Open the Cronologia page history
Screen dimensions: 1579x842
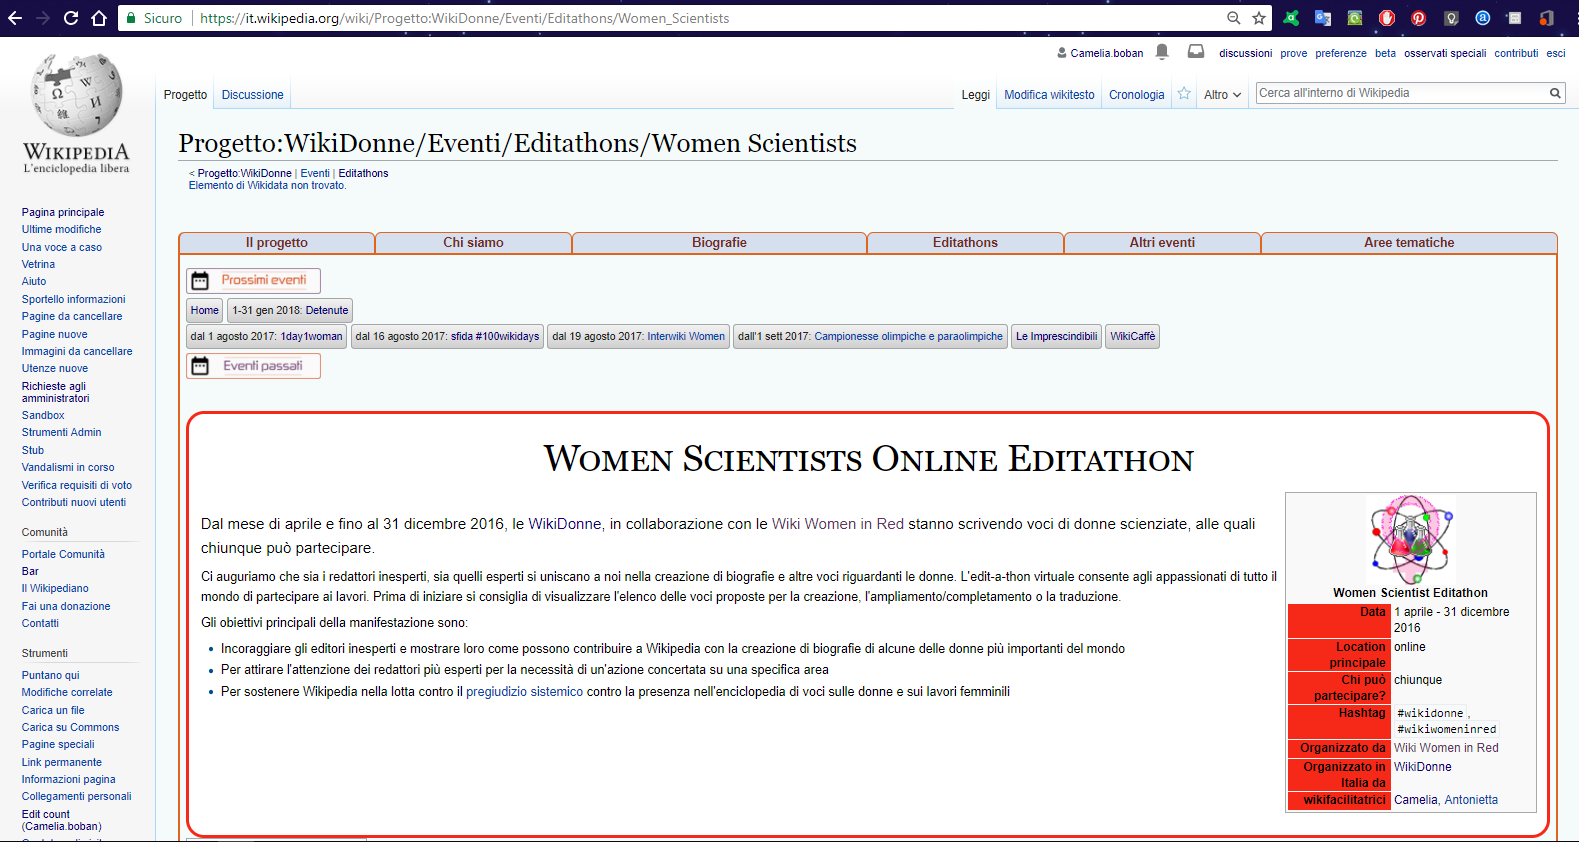coord(1136,95)
